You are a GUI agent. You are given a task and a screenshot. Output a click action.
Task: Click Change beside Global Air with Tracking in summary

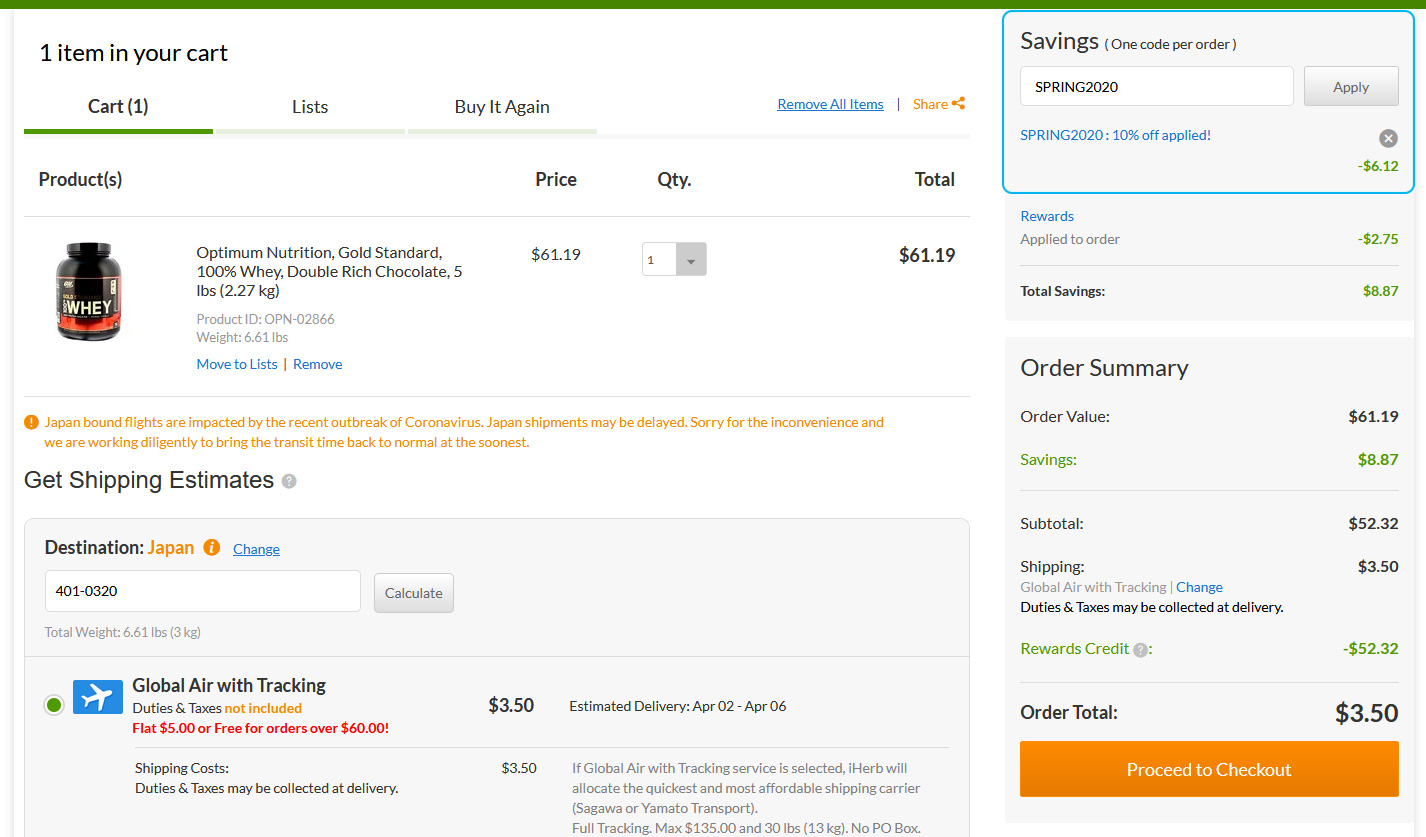1199,587
